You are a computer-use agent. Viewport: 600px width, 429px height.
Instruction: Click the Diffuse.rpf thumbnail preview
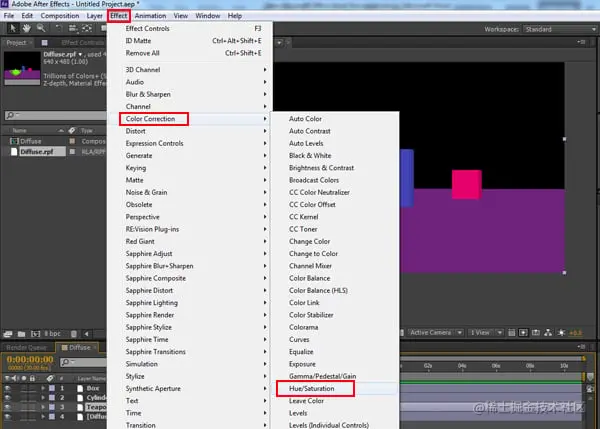[x=22, y=68]
